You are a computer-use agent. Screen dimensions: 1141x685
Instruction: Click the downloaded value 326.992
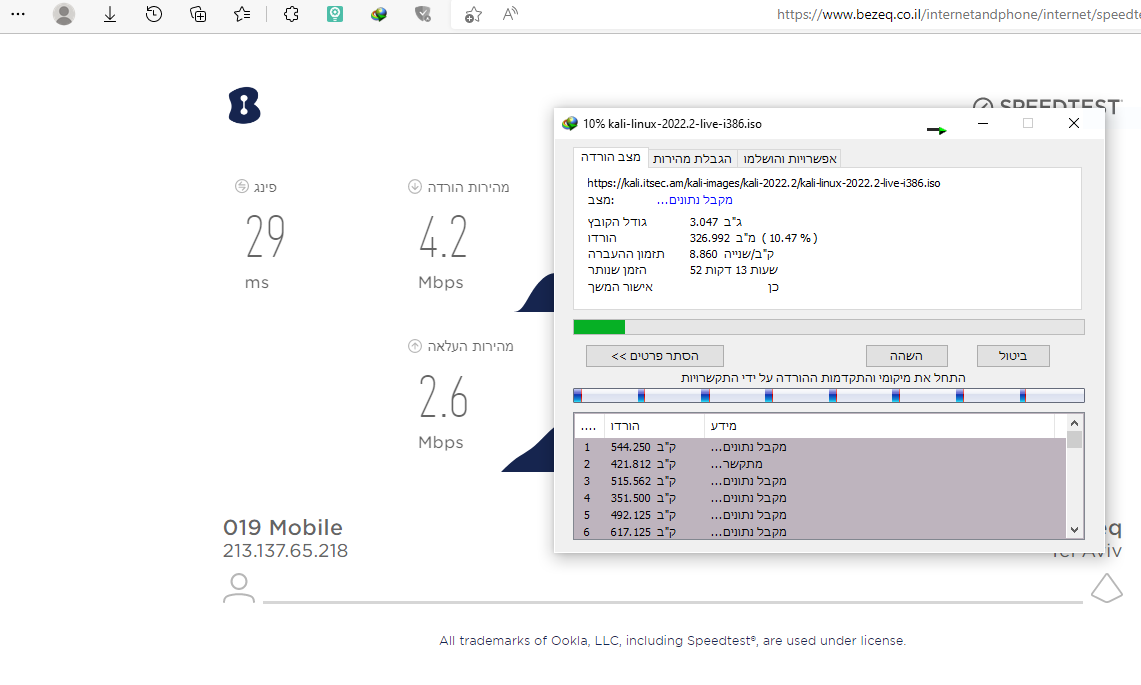pyautogui.click(x=709, y=238)
